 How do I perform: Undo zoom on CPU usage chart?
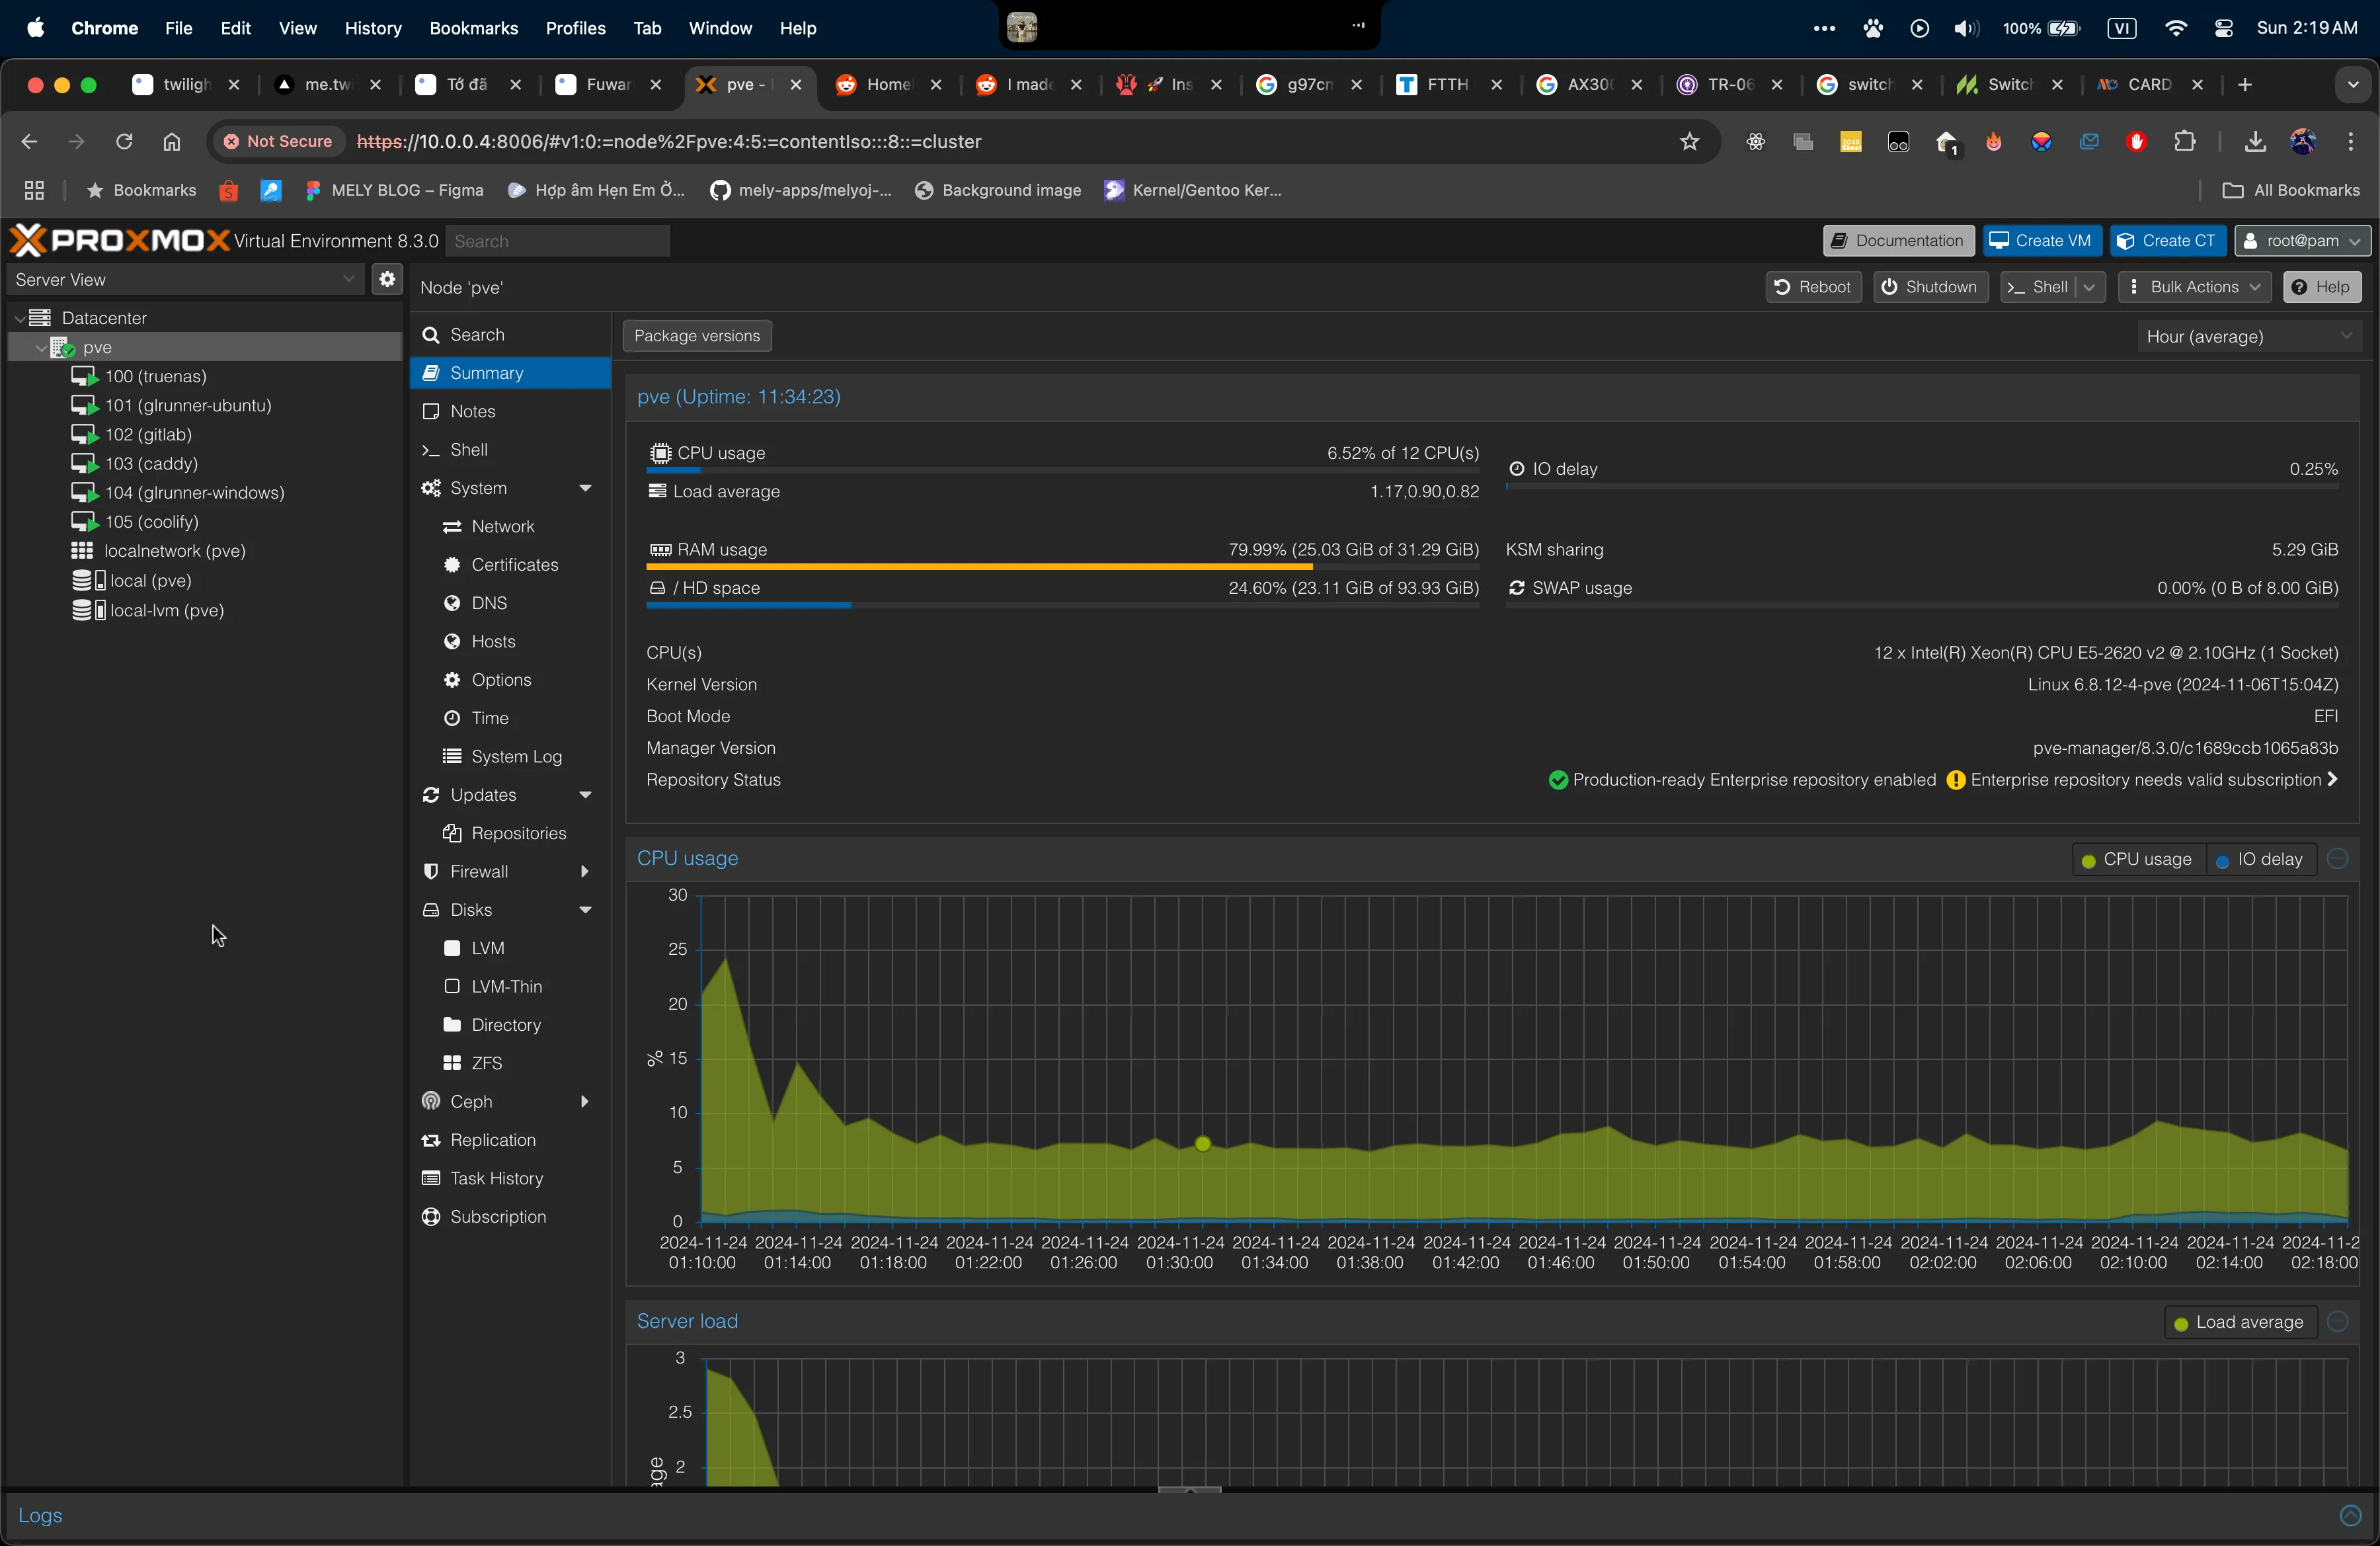(2337, 859)
